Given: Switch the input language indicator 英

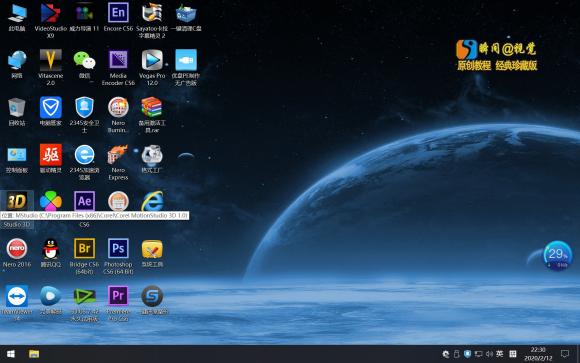Looking at the screenshot, I should pos(500,354).
